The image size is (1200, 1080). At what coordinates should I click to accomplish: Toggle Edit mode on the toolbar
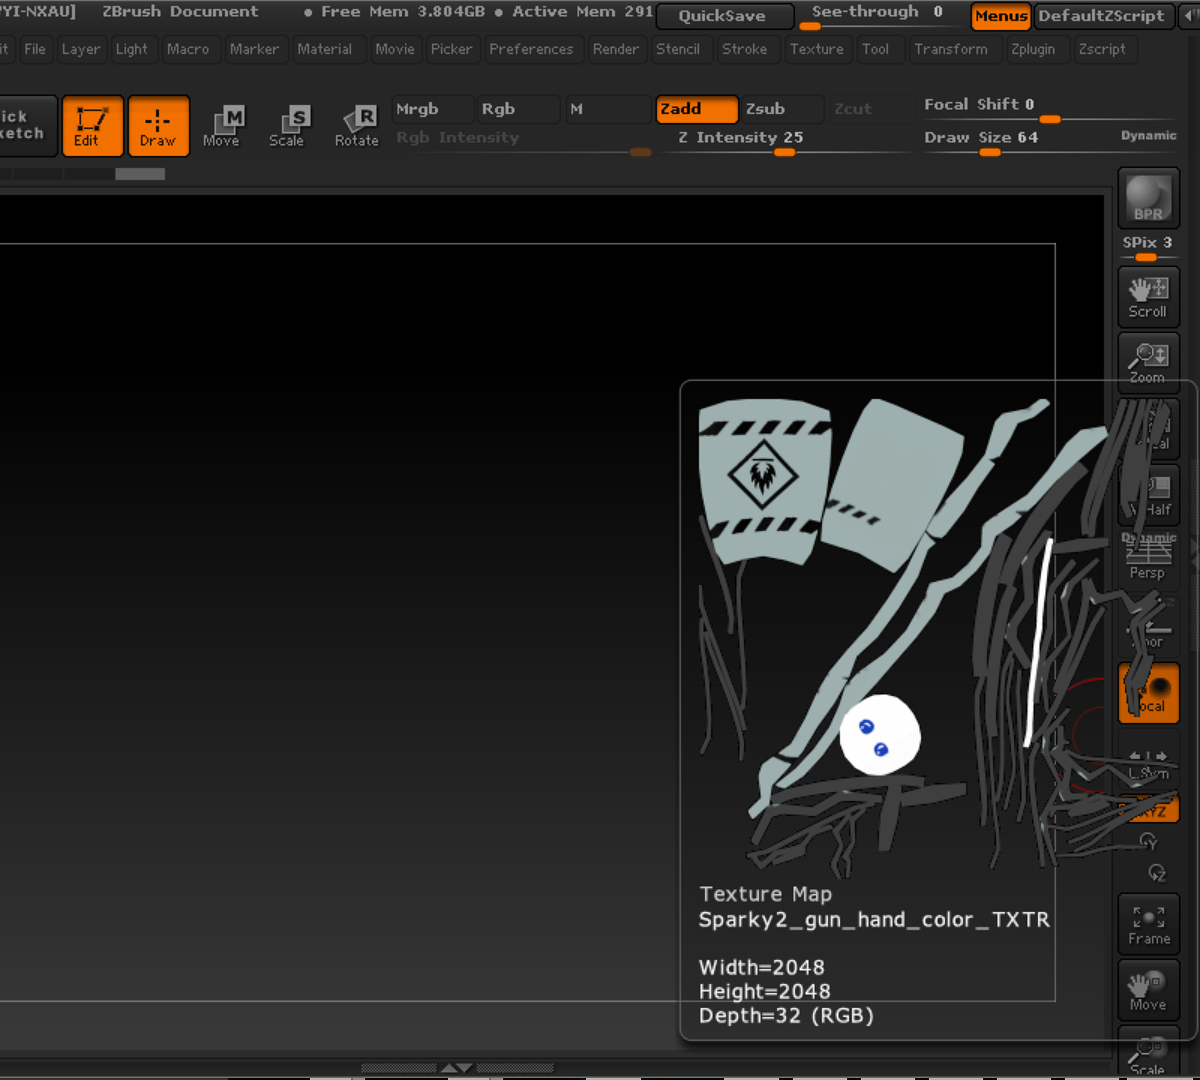coord(92,126)
